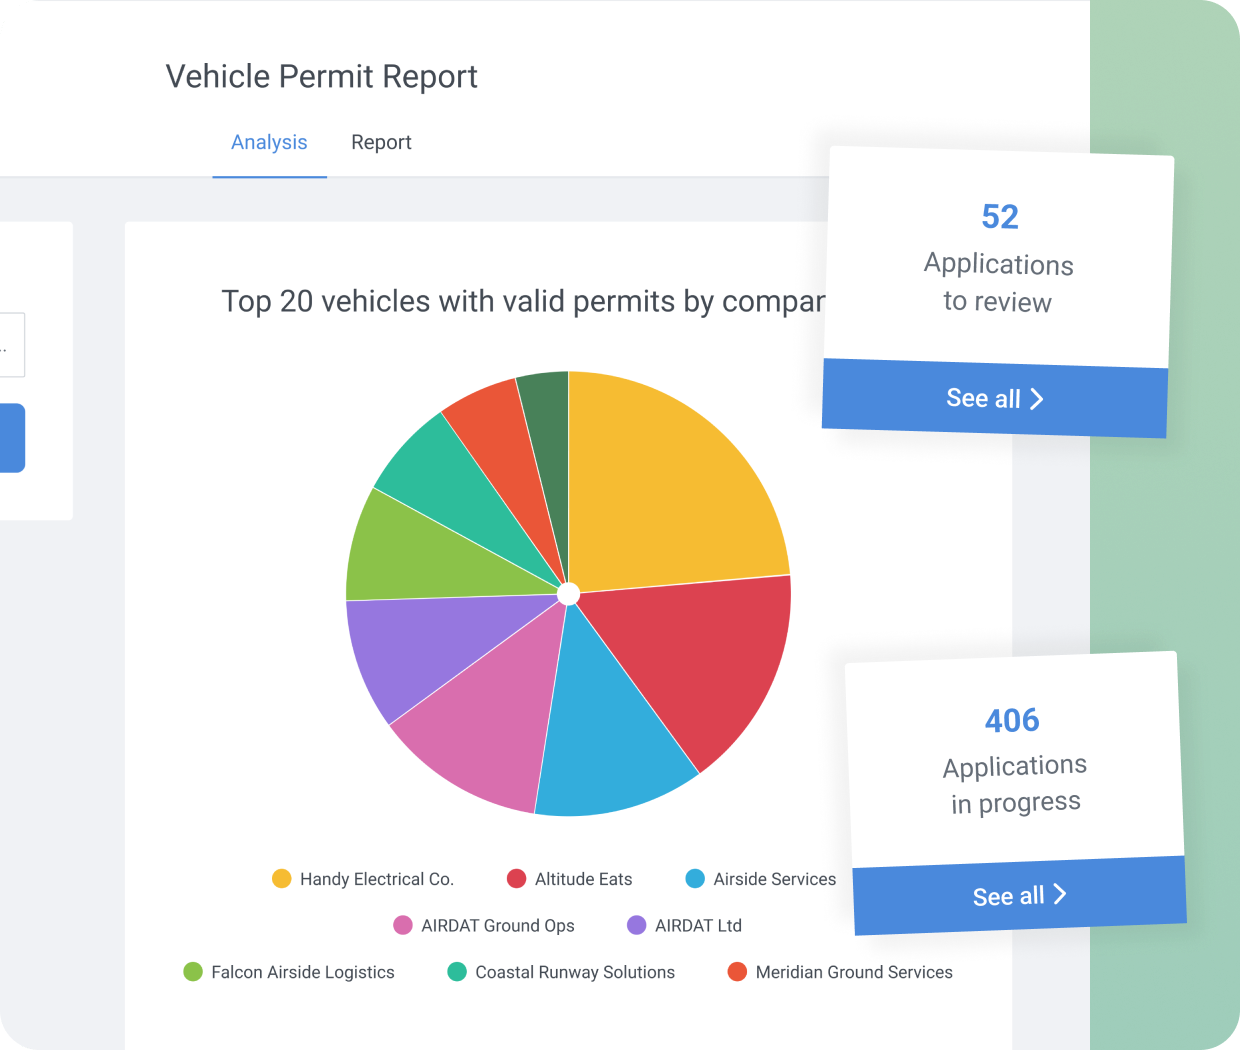Click the AIRDAT Ground Ops legend label
This screenshot has height=1050, width=1240.
[498, 926]
